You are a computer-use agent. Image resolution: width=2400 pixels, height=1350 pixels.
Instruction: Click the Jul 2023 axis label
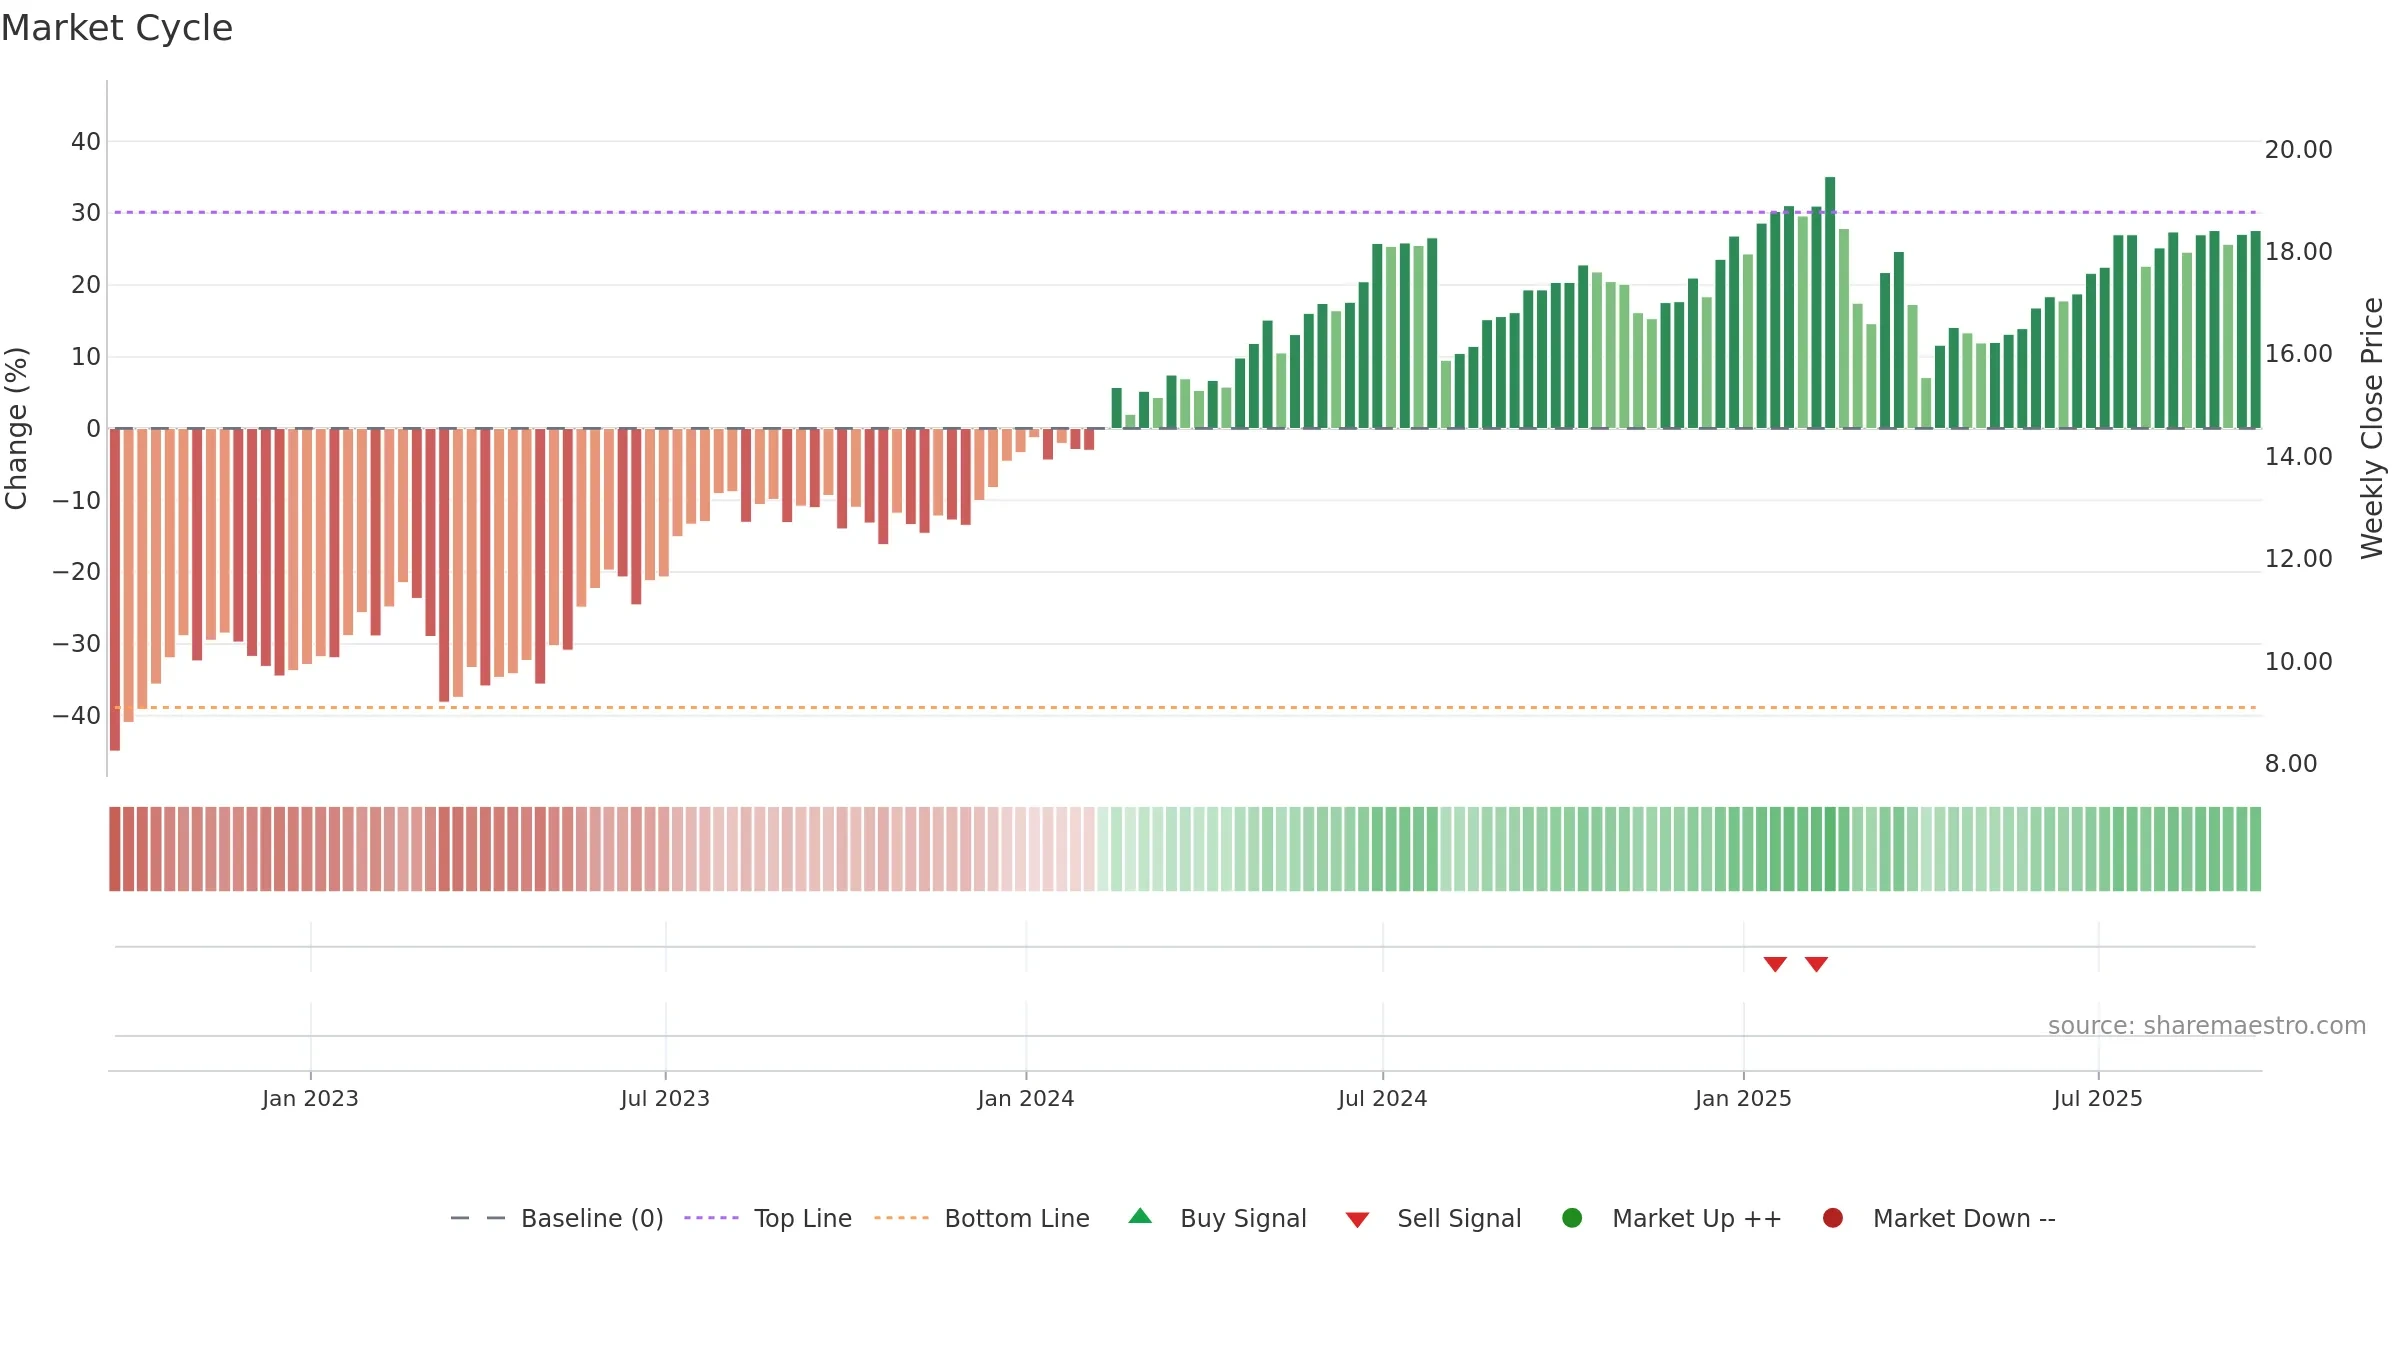tap(665, 1098)
